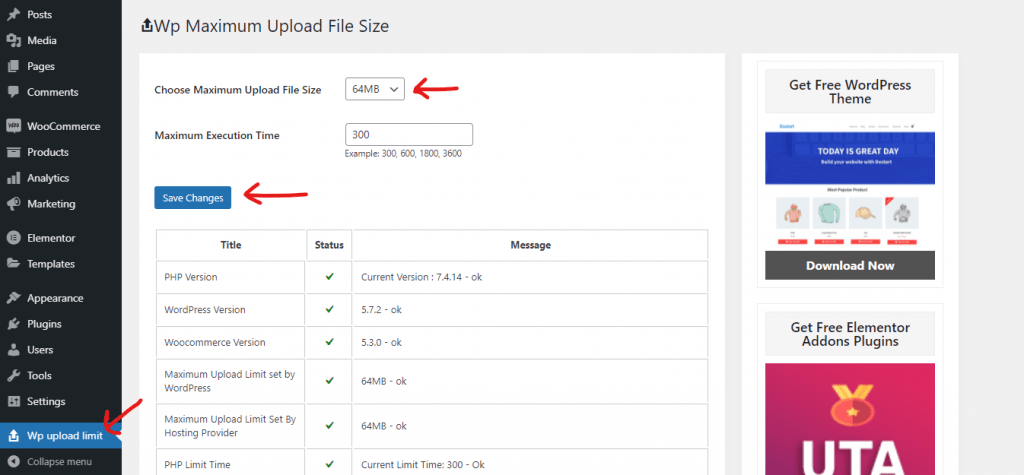The height and width of the screenshot is (475, 1024).
Task: Click the Marketing megaphone icon
Action: 13,204
